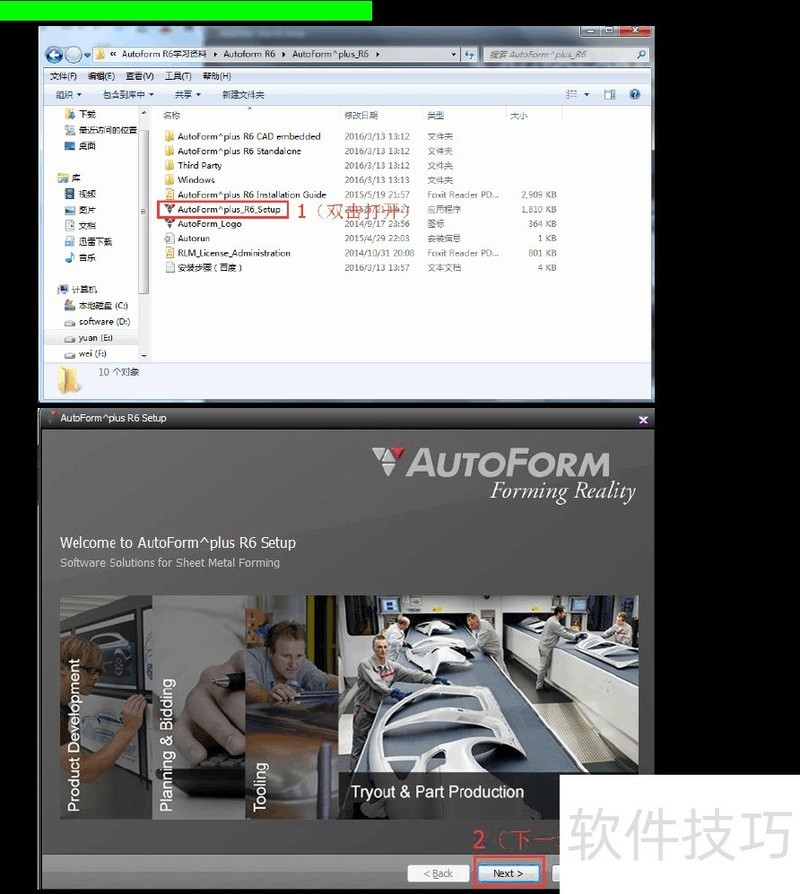The image size is (800, 894).
Task: Select 'AutoForm^plus_R6' breadcrumb in address bar
Action: [330, 54]
